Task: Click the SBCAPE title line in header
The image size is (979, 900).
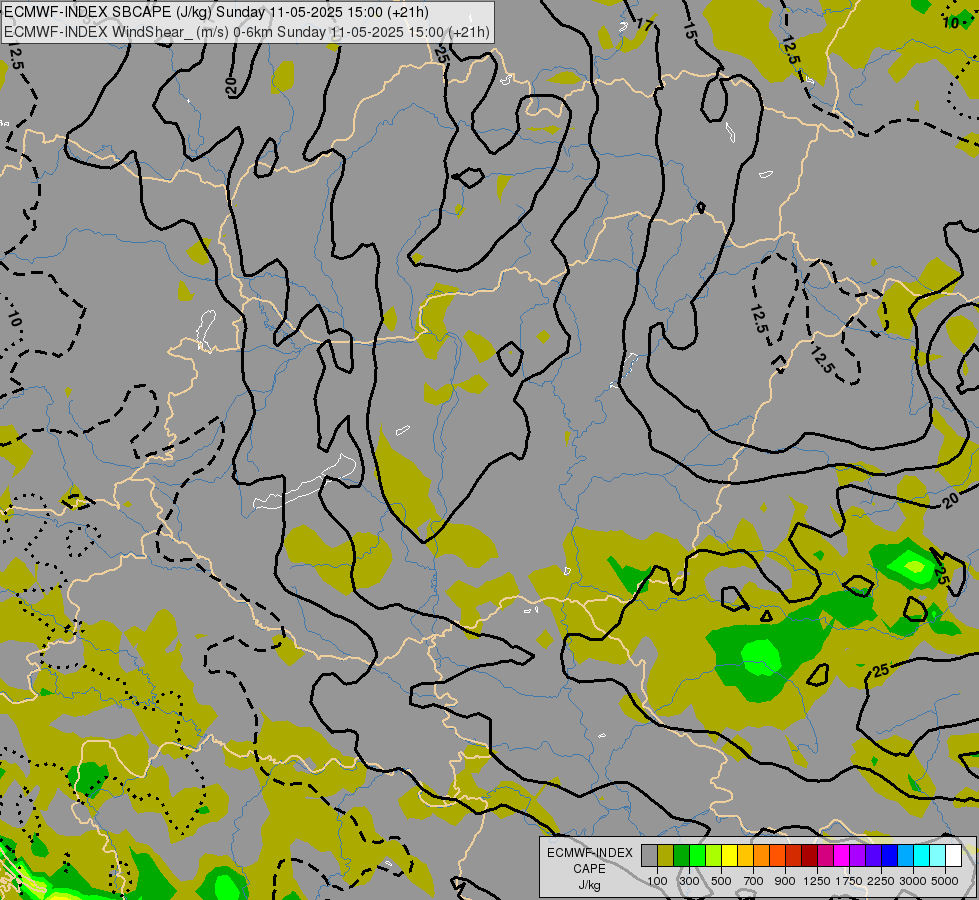Action: 216,12
